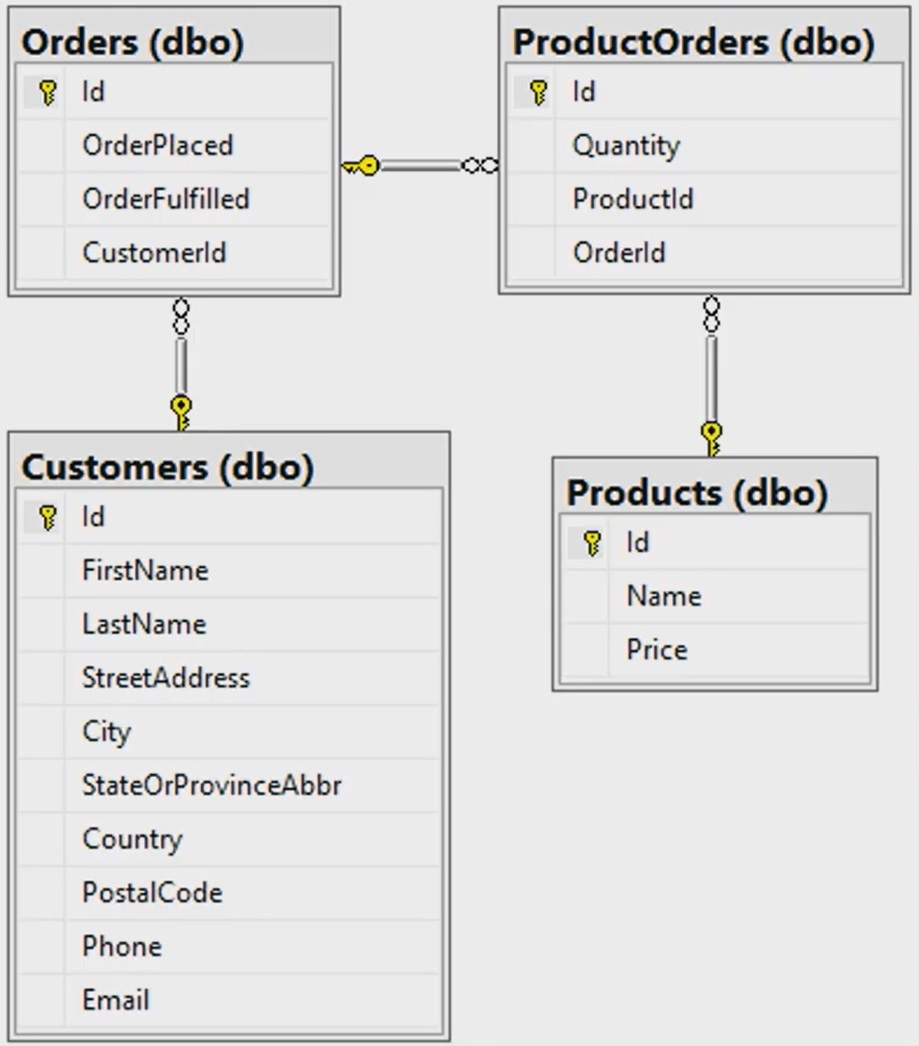Select the Price column in Products table
Viewport: 919px width, 1046px height.
[657, 649]
